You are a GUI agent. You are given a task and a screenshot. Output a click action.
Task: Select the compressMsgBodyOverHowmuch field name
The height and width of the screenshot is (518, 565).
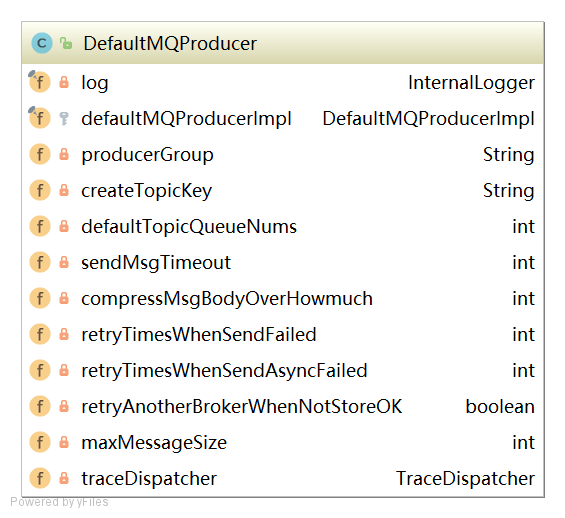[x=227, y=299]
